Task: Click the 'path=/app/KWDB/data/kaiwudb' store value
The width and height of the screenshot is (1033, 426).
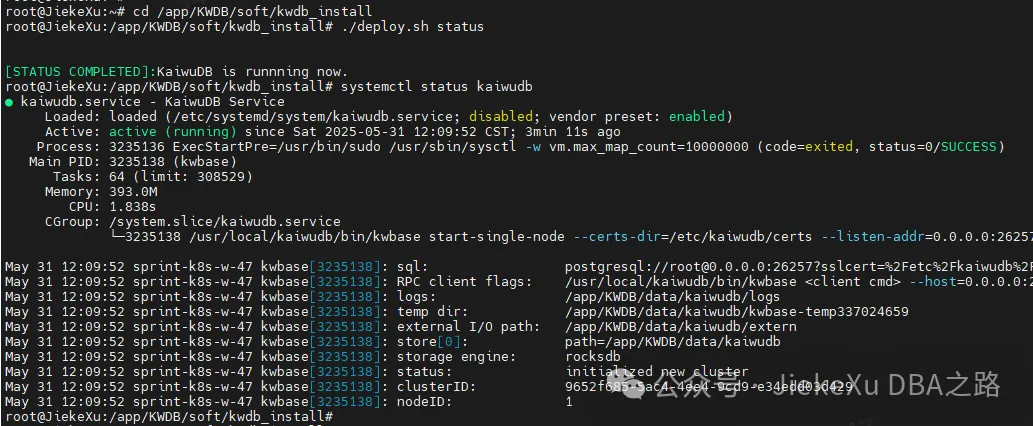Action: coord(672,342)
